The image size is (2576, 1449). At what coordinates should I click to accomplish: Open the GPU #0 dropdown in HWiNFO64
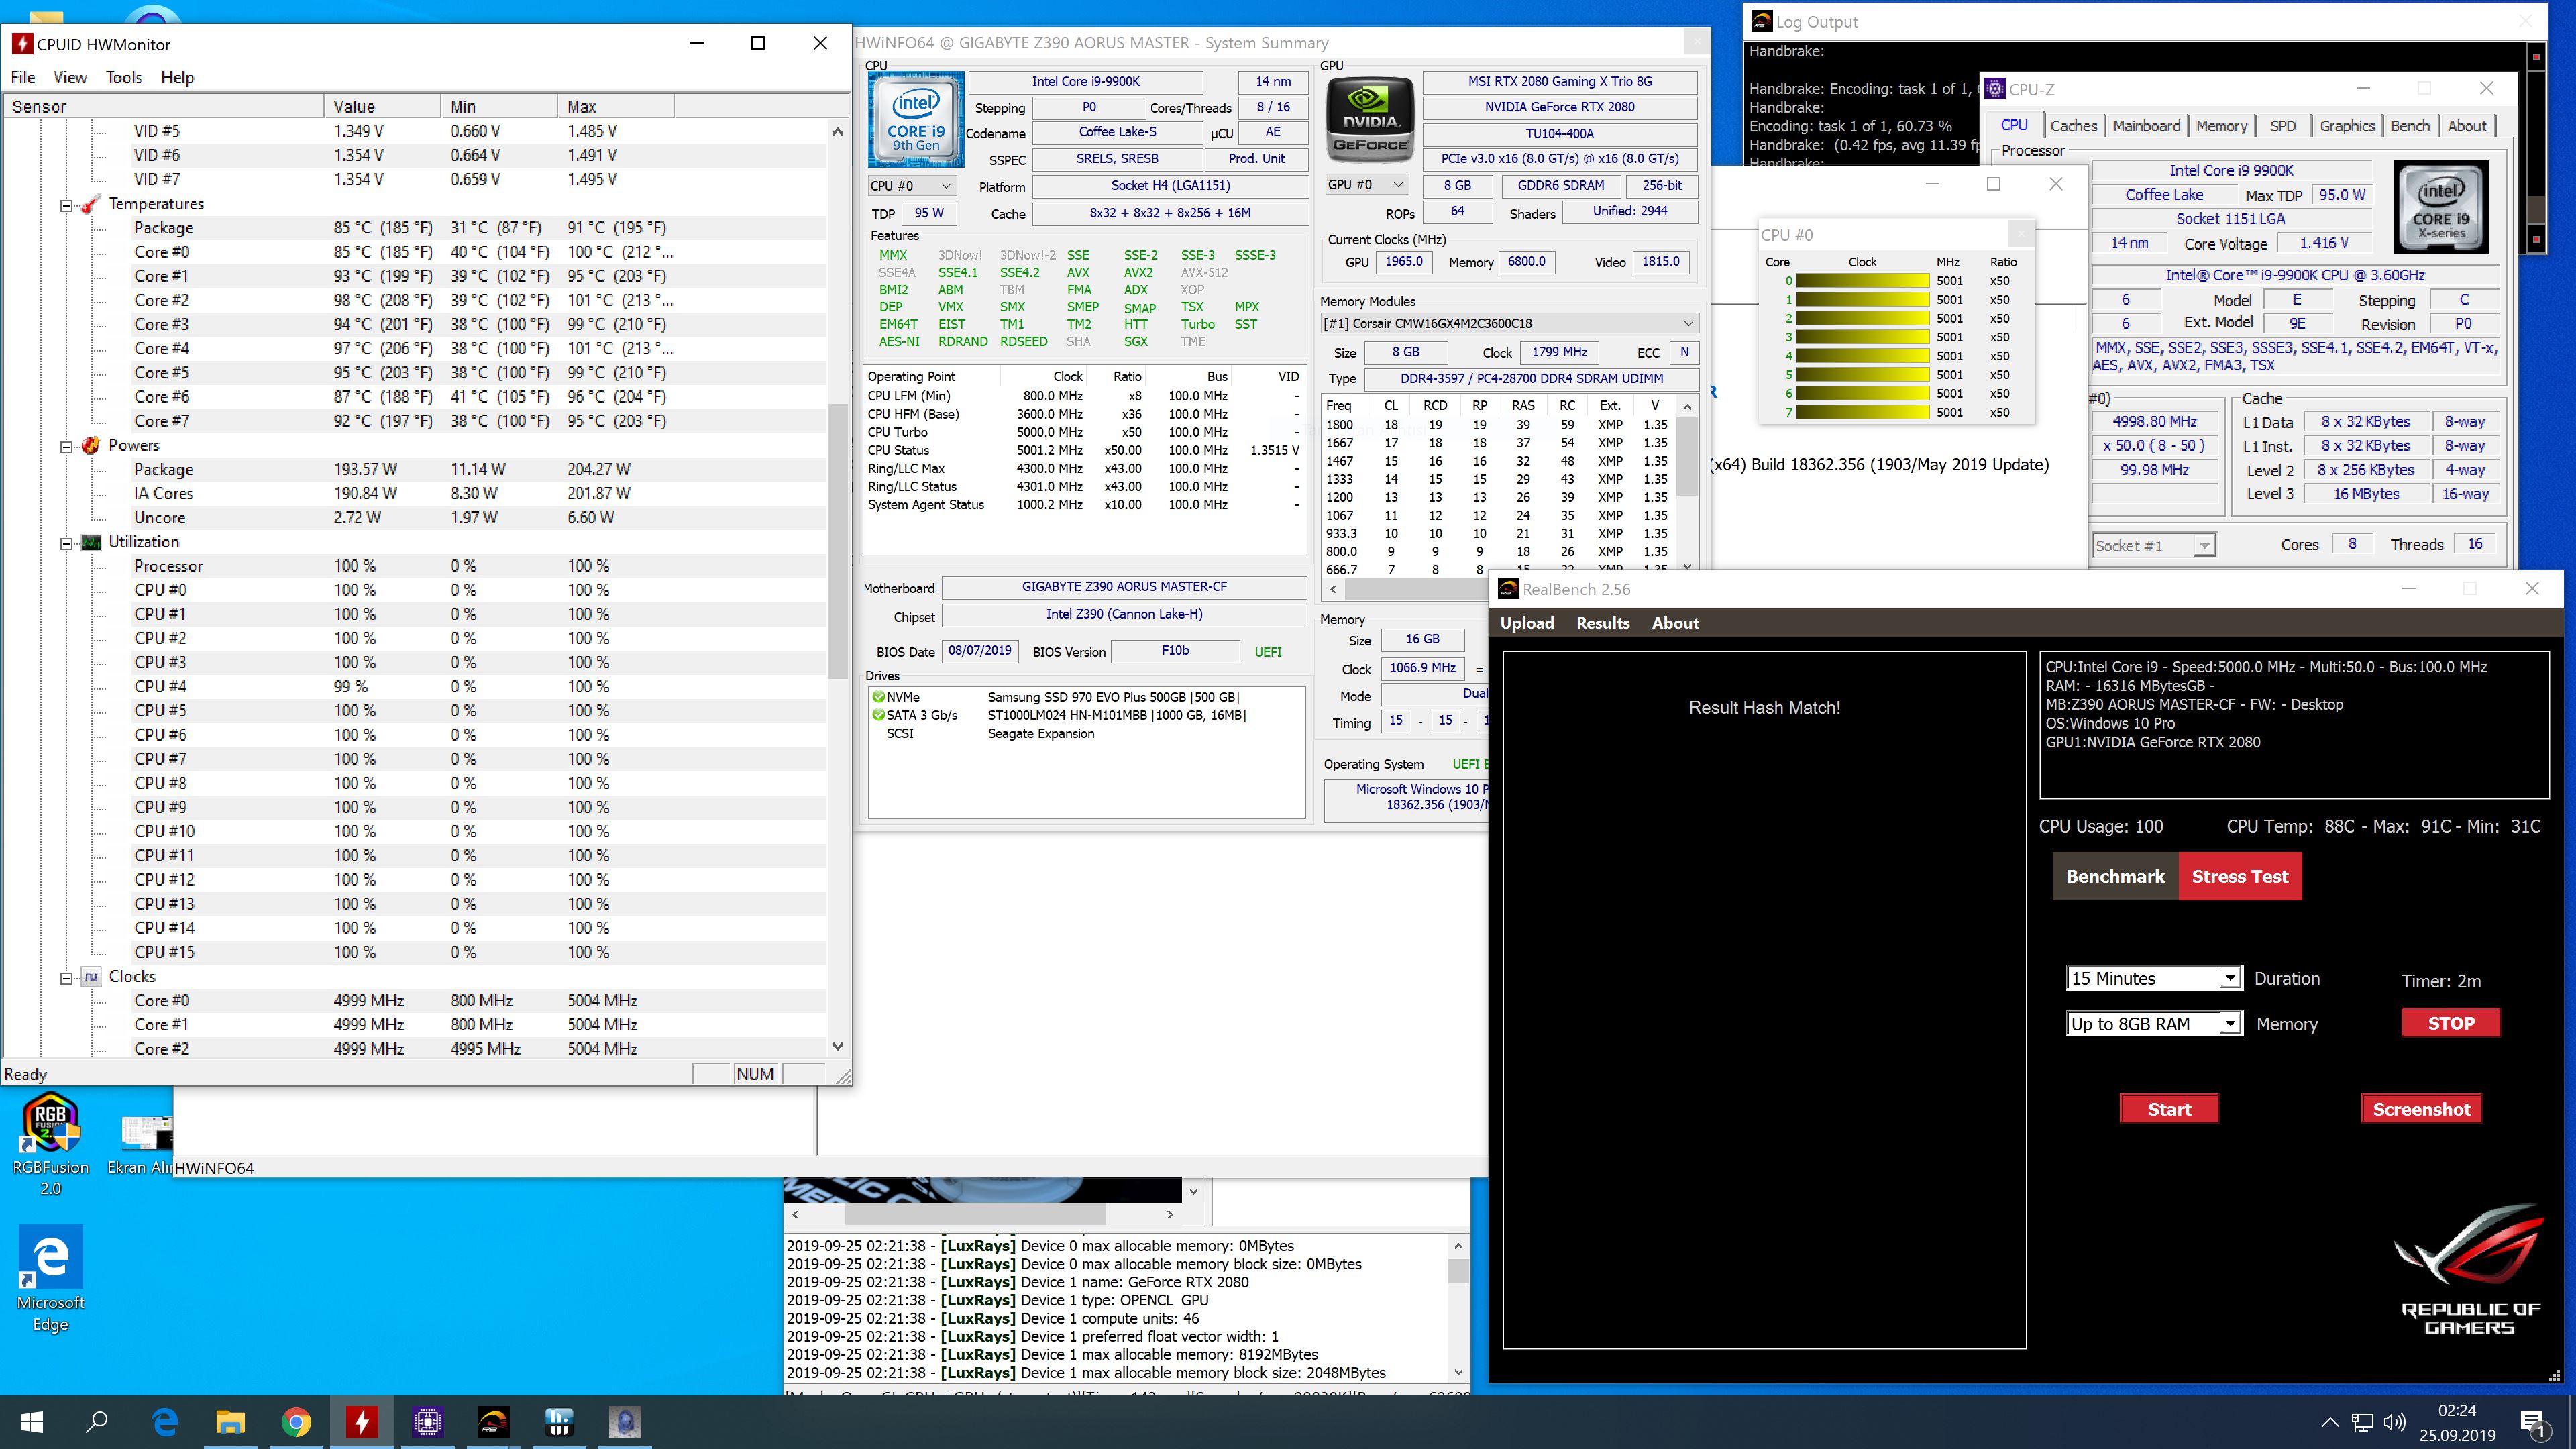pos(1367,185)
